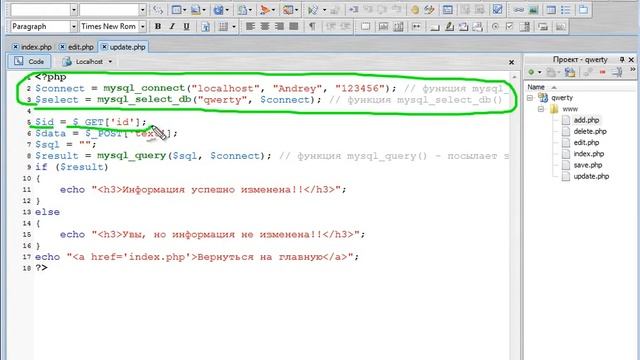This screenshot has width=640, height=360.
Task: Click the orange arrow icon in top toolbar
Action: 265,10
